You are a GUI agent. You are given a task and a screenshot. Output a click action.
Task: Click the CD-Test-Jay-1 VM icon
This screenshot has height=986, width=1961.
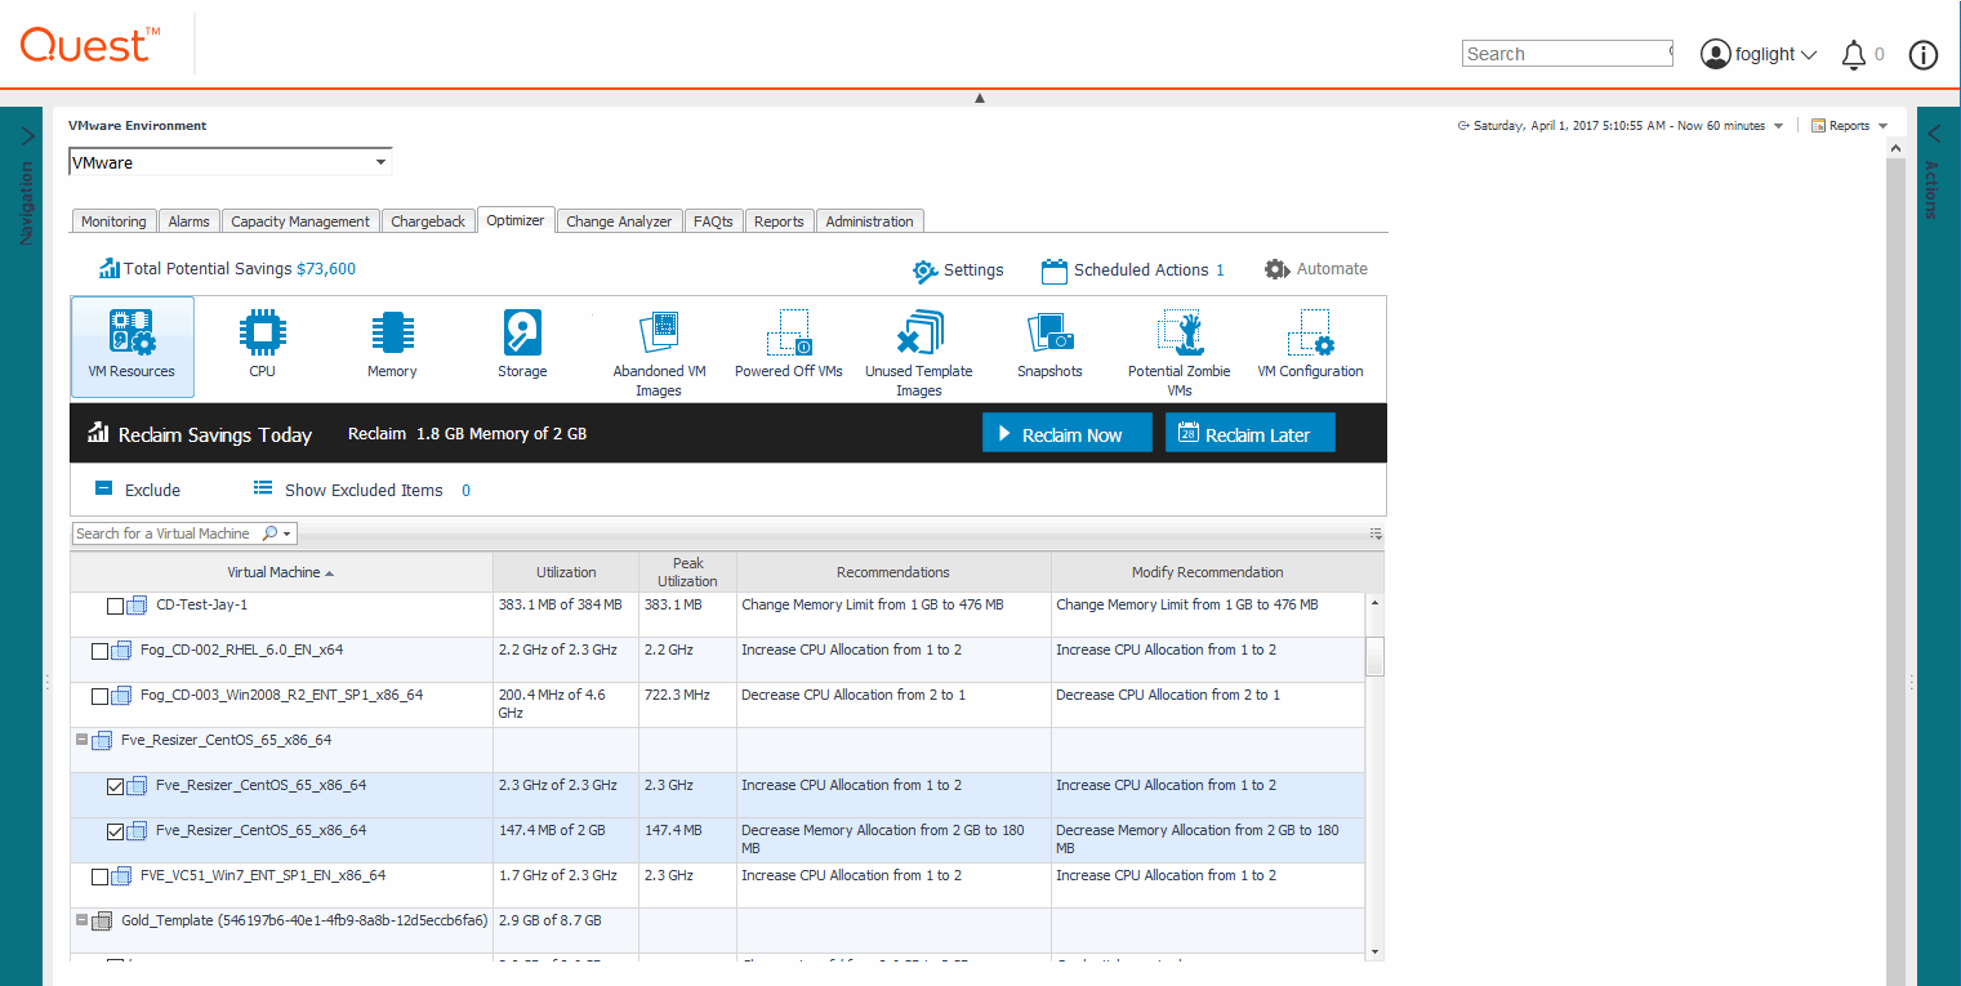[137, 605]
